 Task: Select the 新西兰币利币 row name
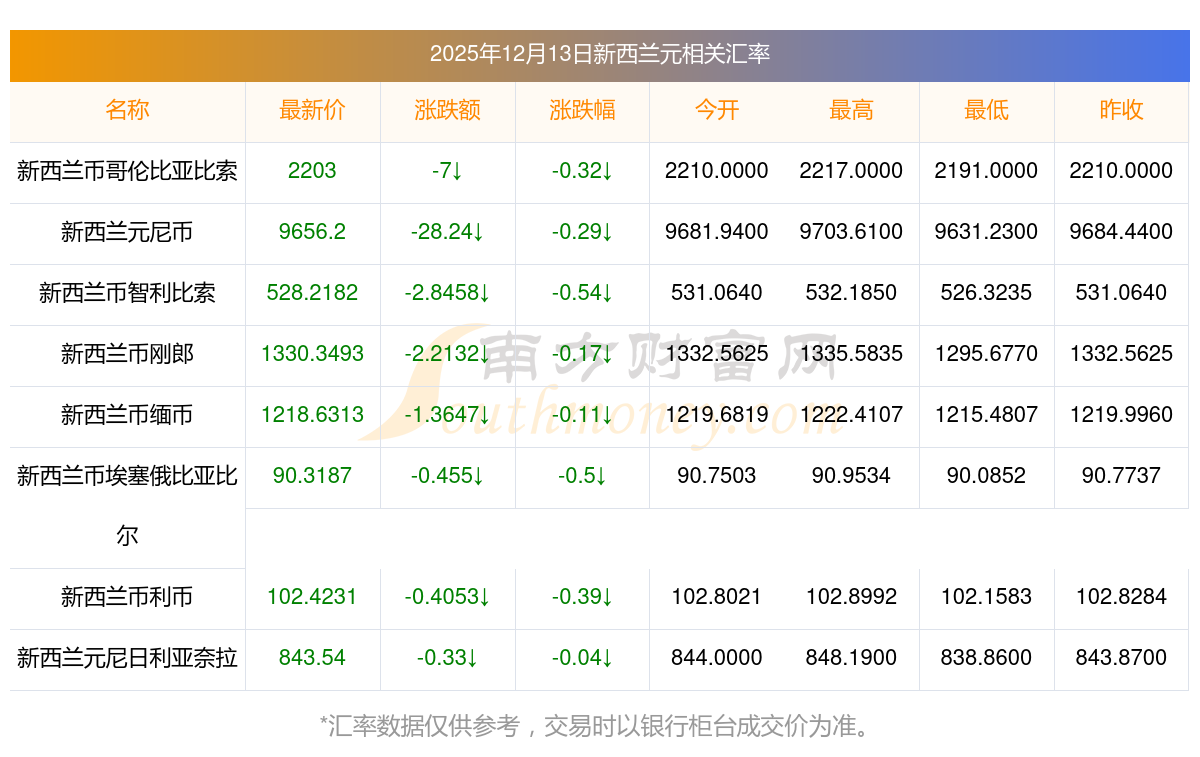pos(127,598)
